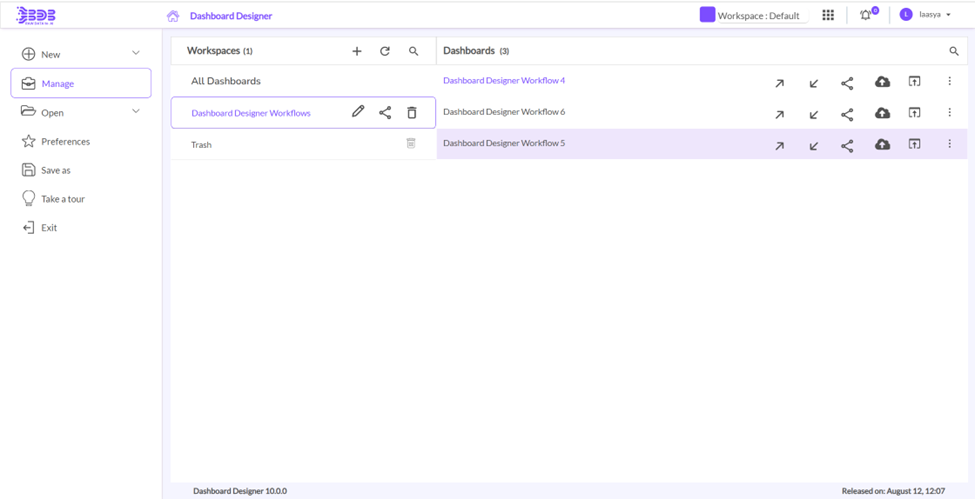
Task: Publish Dashboard Designer Workflow 6 via cloud icon
Action: (x=882, y=113)
